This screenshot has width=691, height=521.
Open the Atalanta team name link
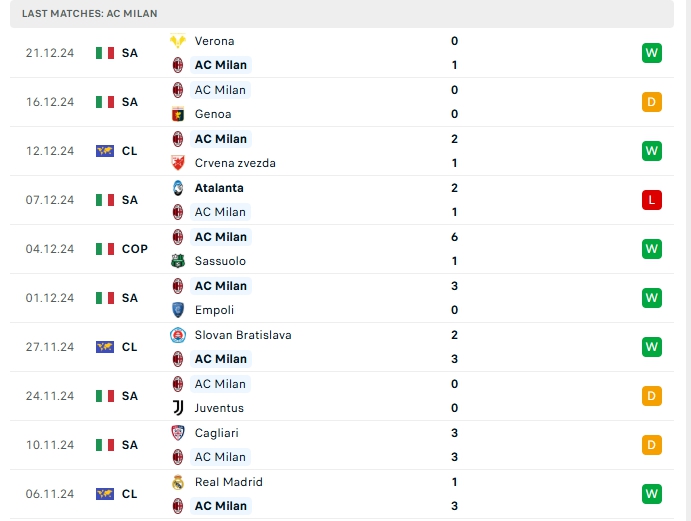click(219, 188)
